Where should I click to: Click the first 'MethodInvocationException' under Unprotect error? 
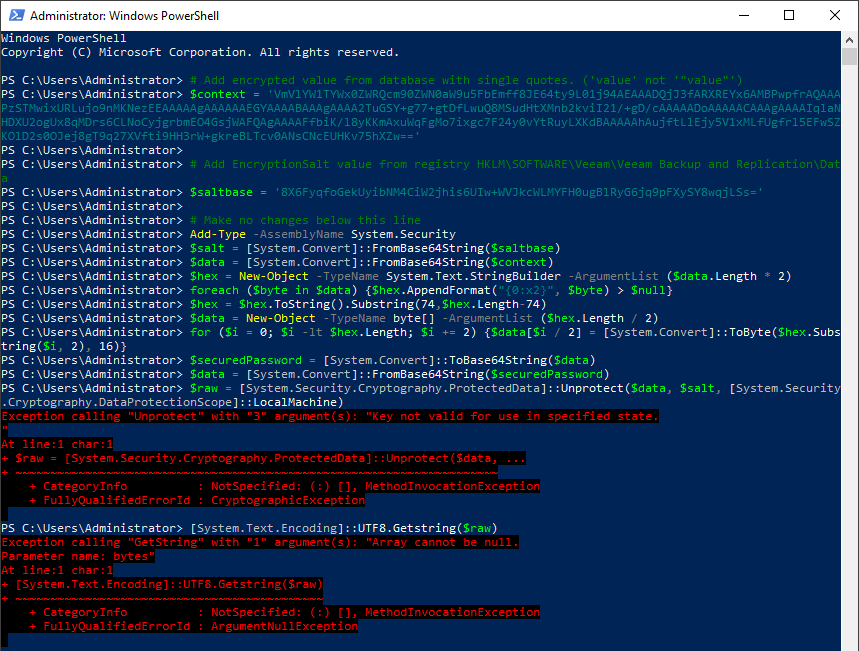click(453, 486)
